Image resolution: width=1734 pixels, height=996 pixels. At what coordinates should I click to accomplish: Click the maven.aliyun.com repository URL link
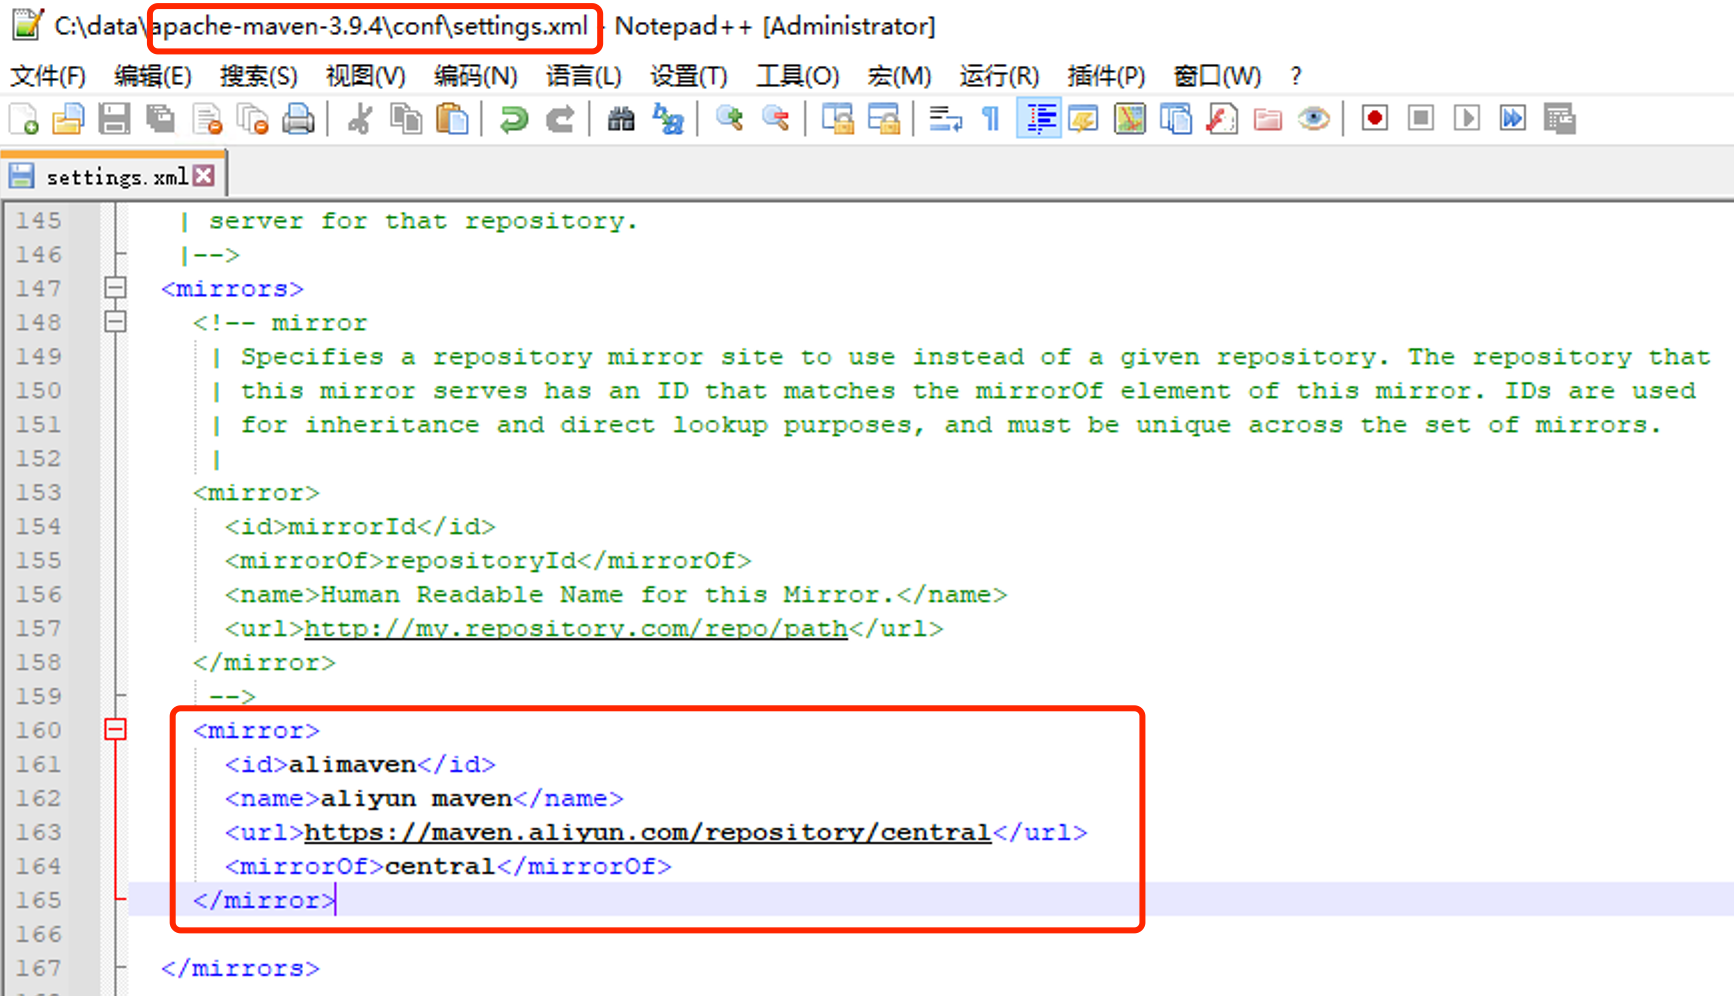[647, 832]
